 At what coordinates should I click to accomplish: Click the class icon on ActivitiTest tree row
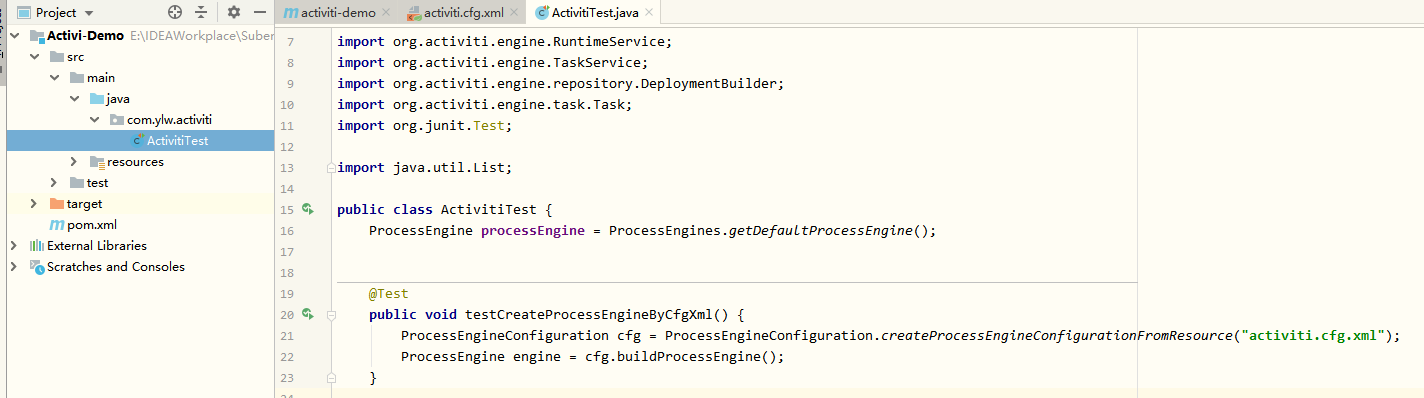137,141
